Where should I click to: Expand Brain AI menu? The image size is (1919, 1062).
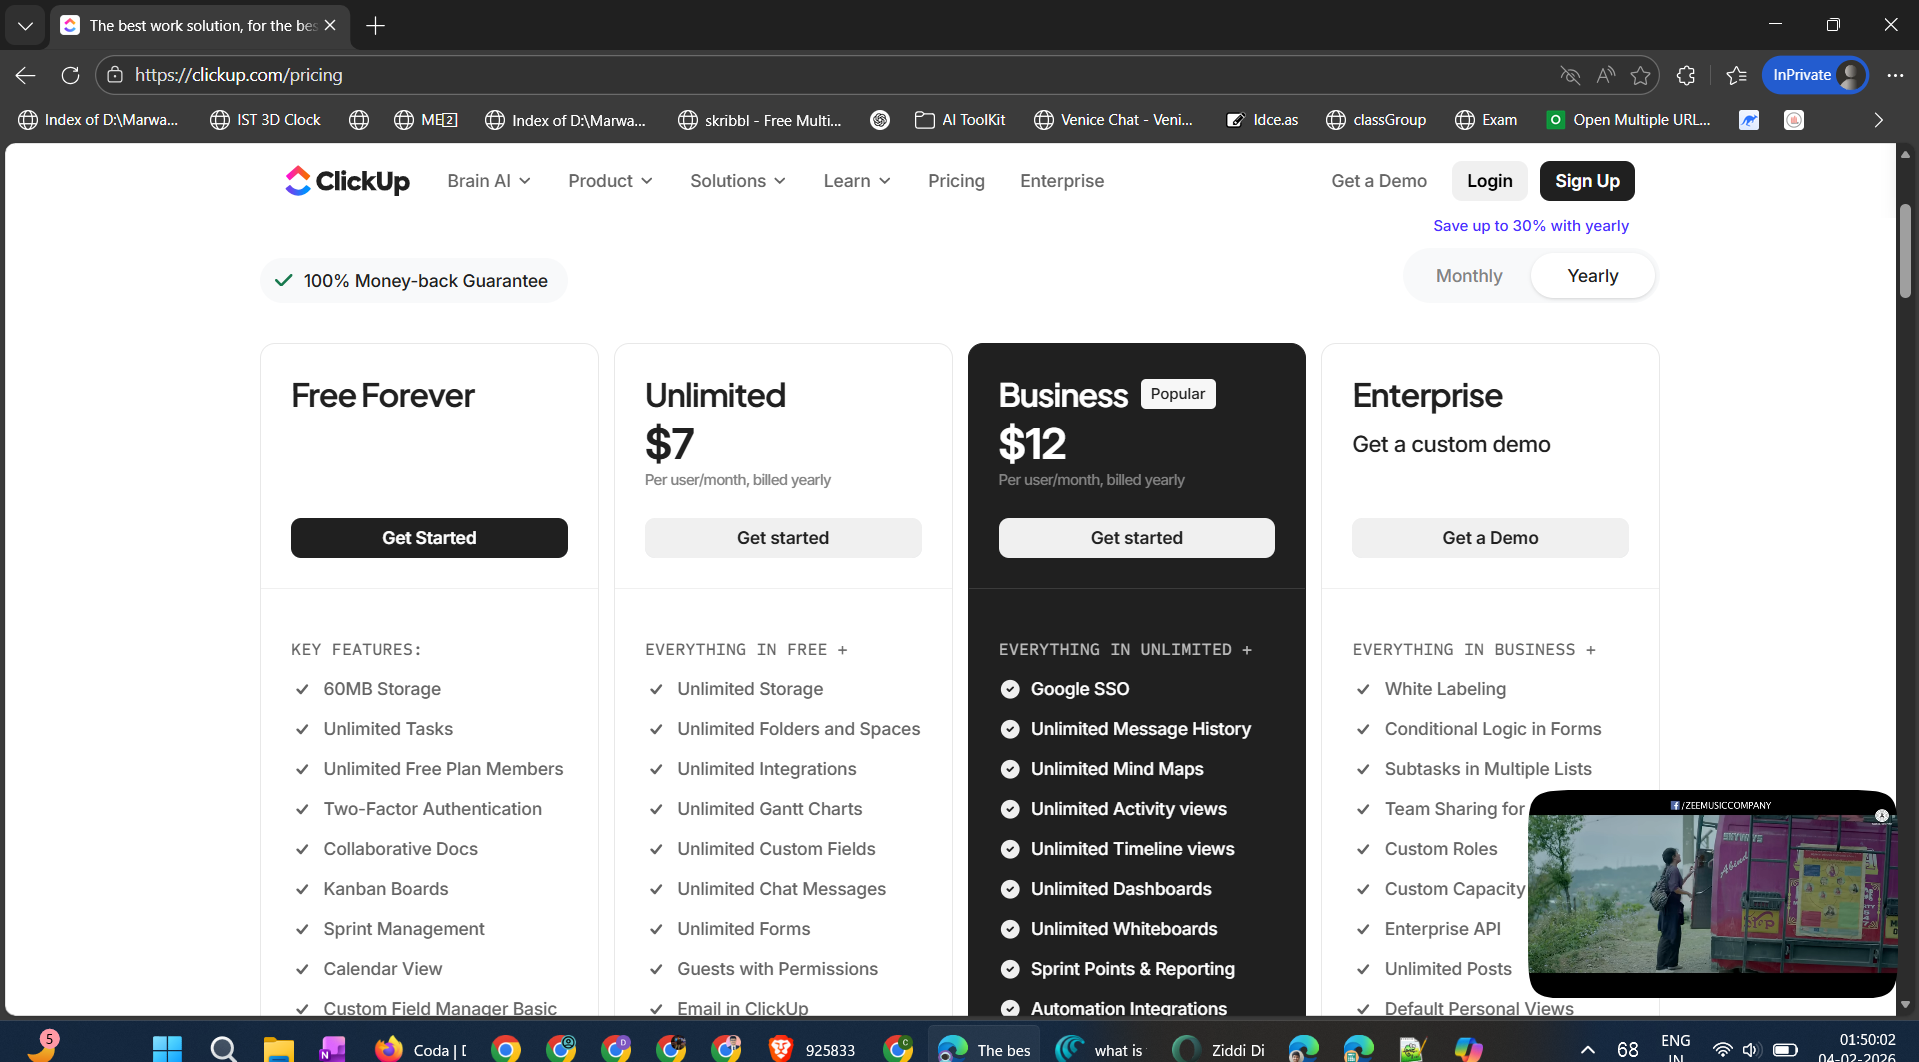pyautogui.click(x=489, y=181)
